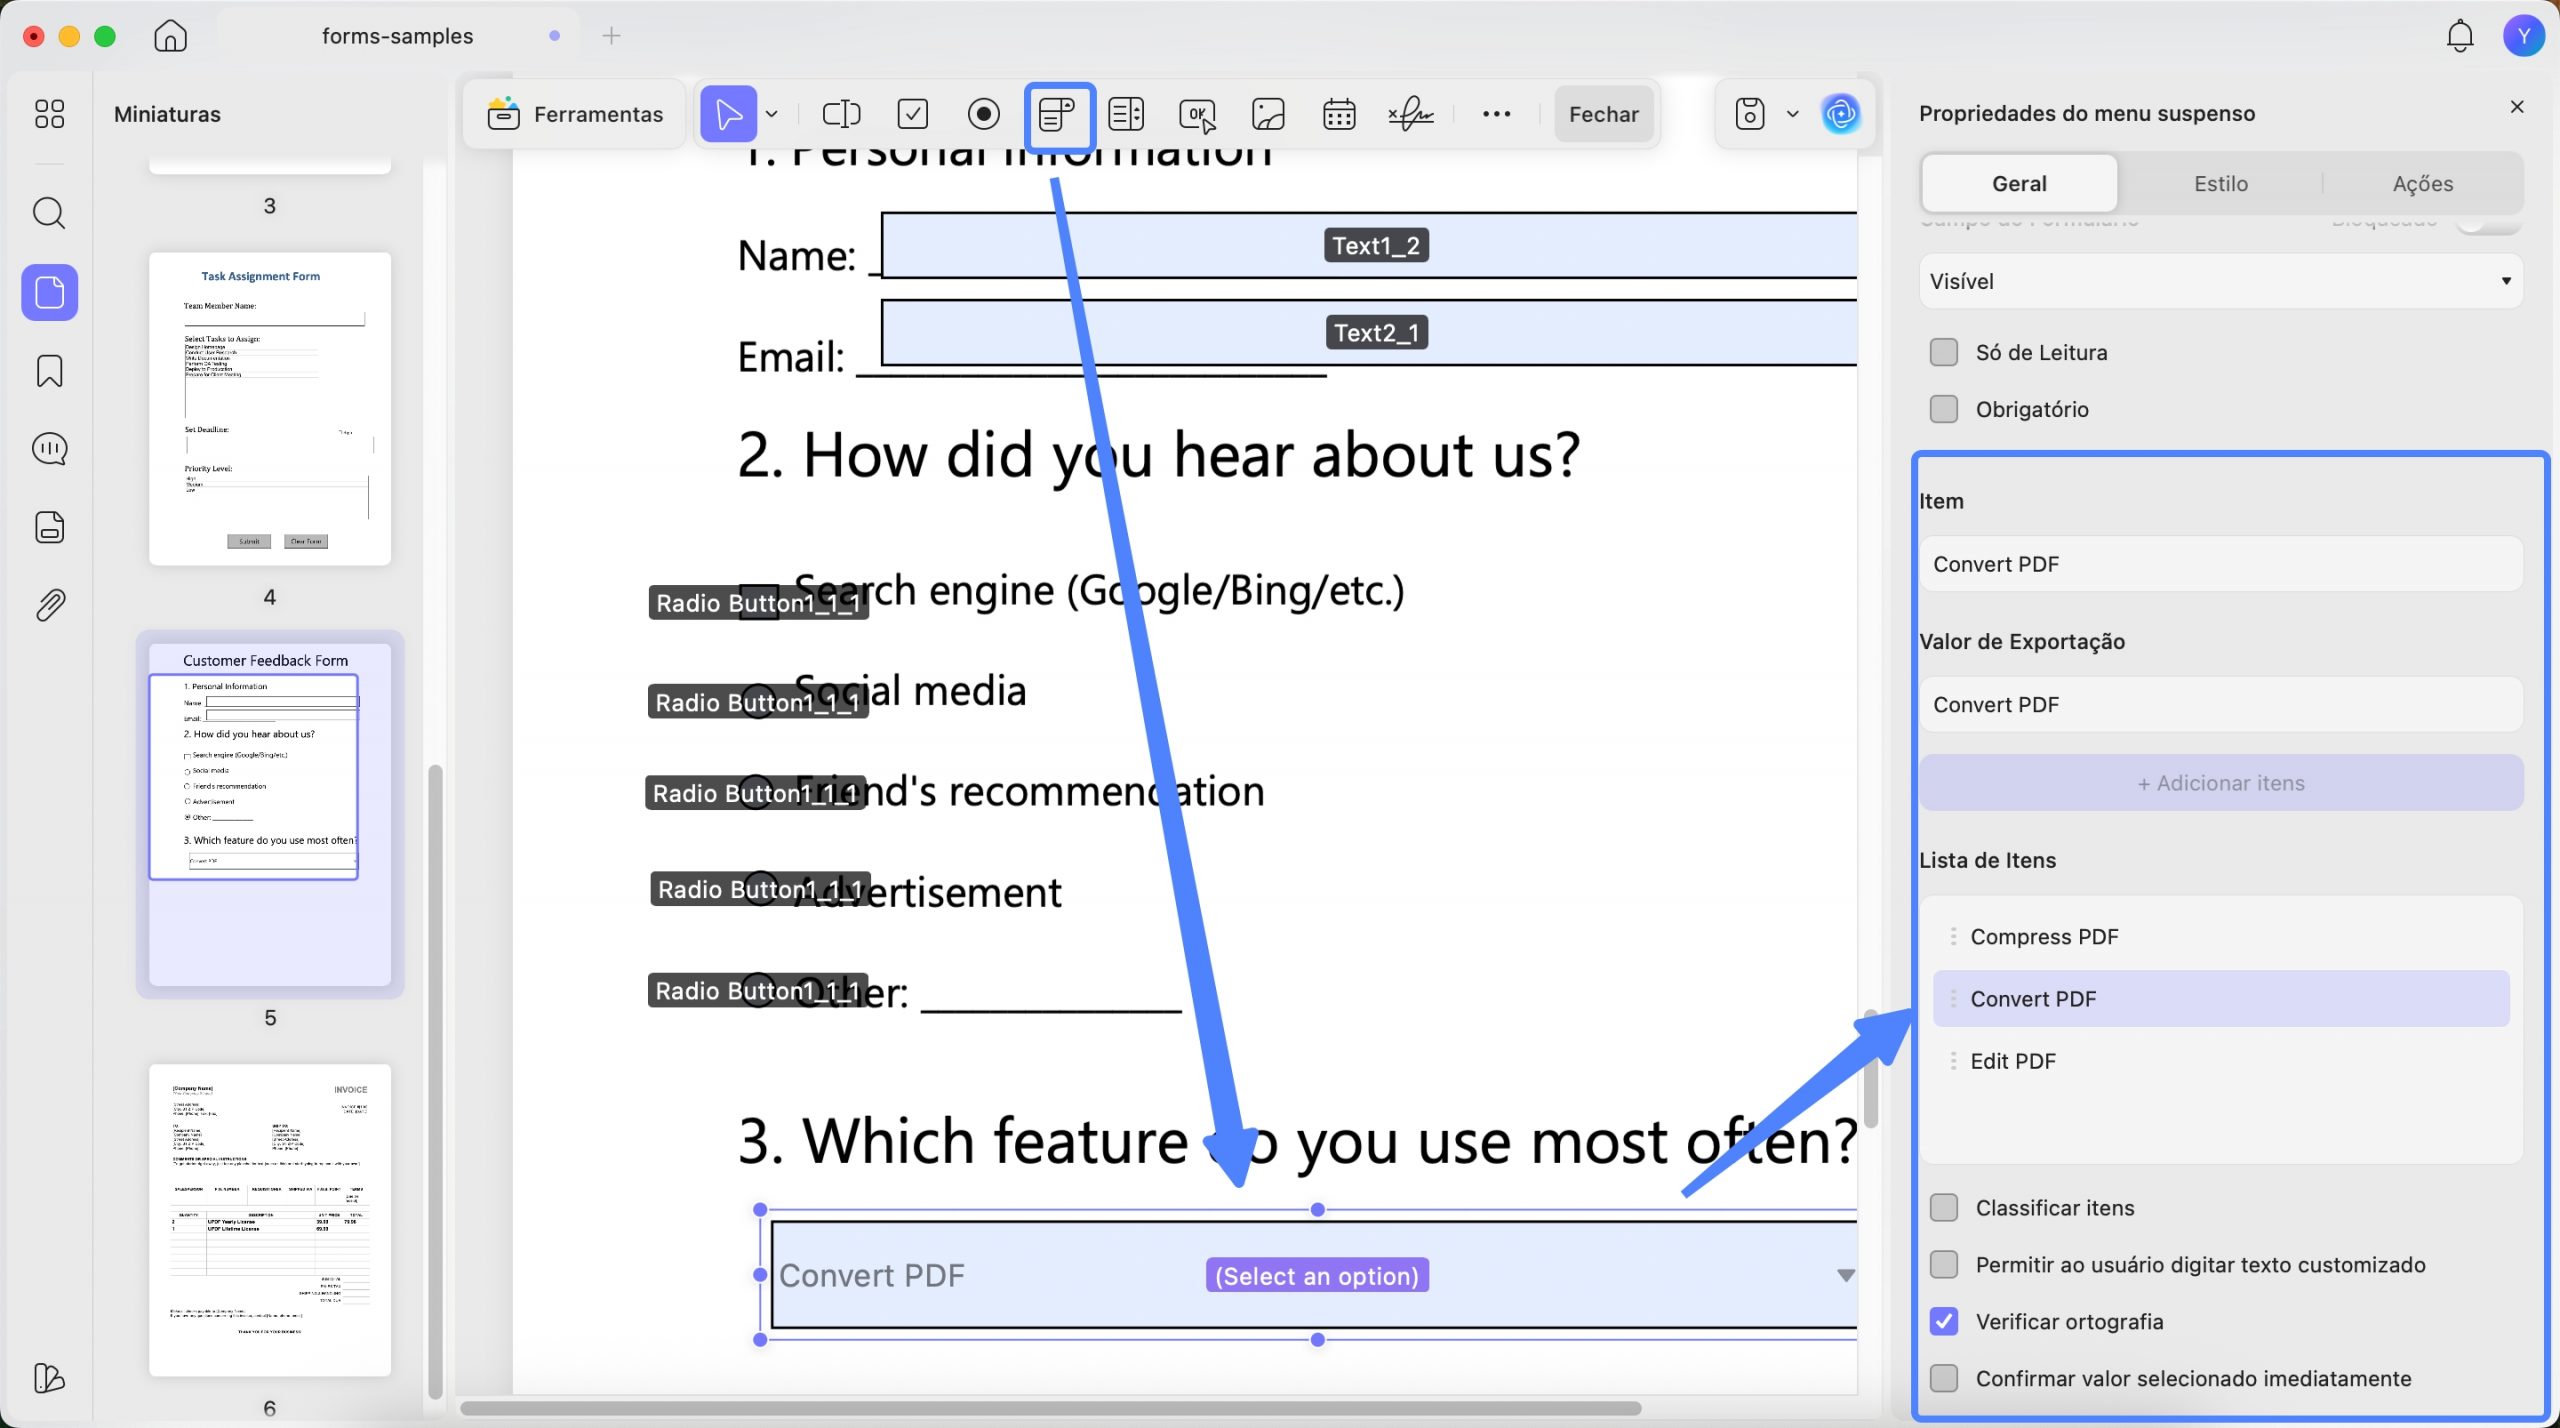Select the date field tool
Image resolution: width=2560 pixels, height=1428 pixels.
pyautogui.click(x=1339, y=114)
